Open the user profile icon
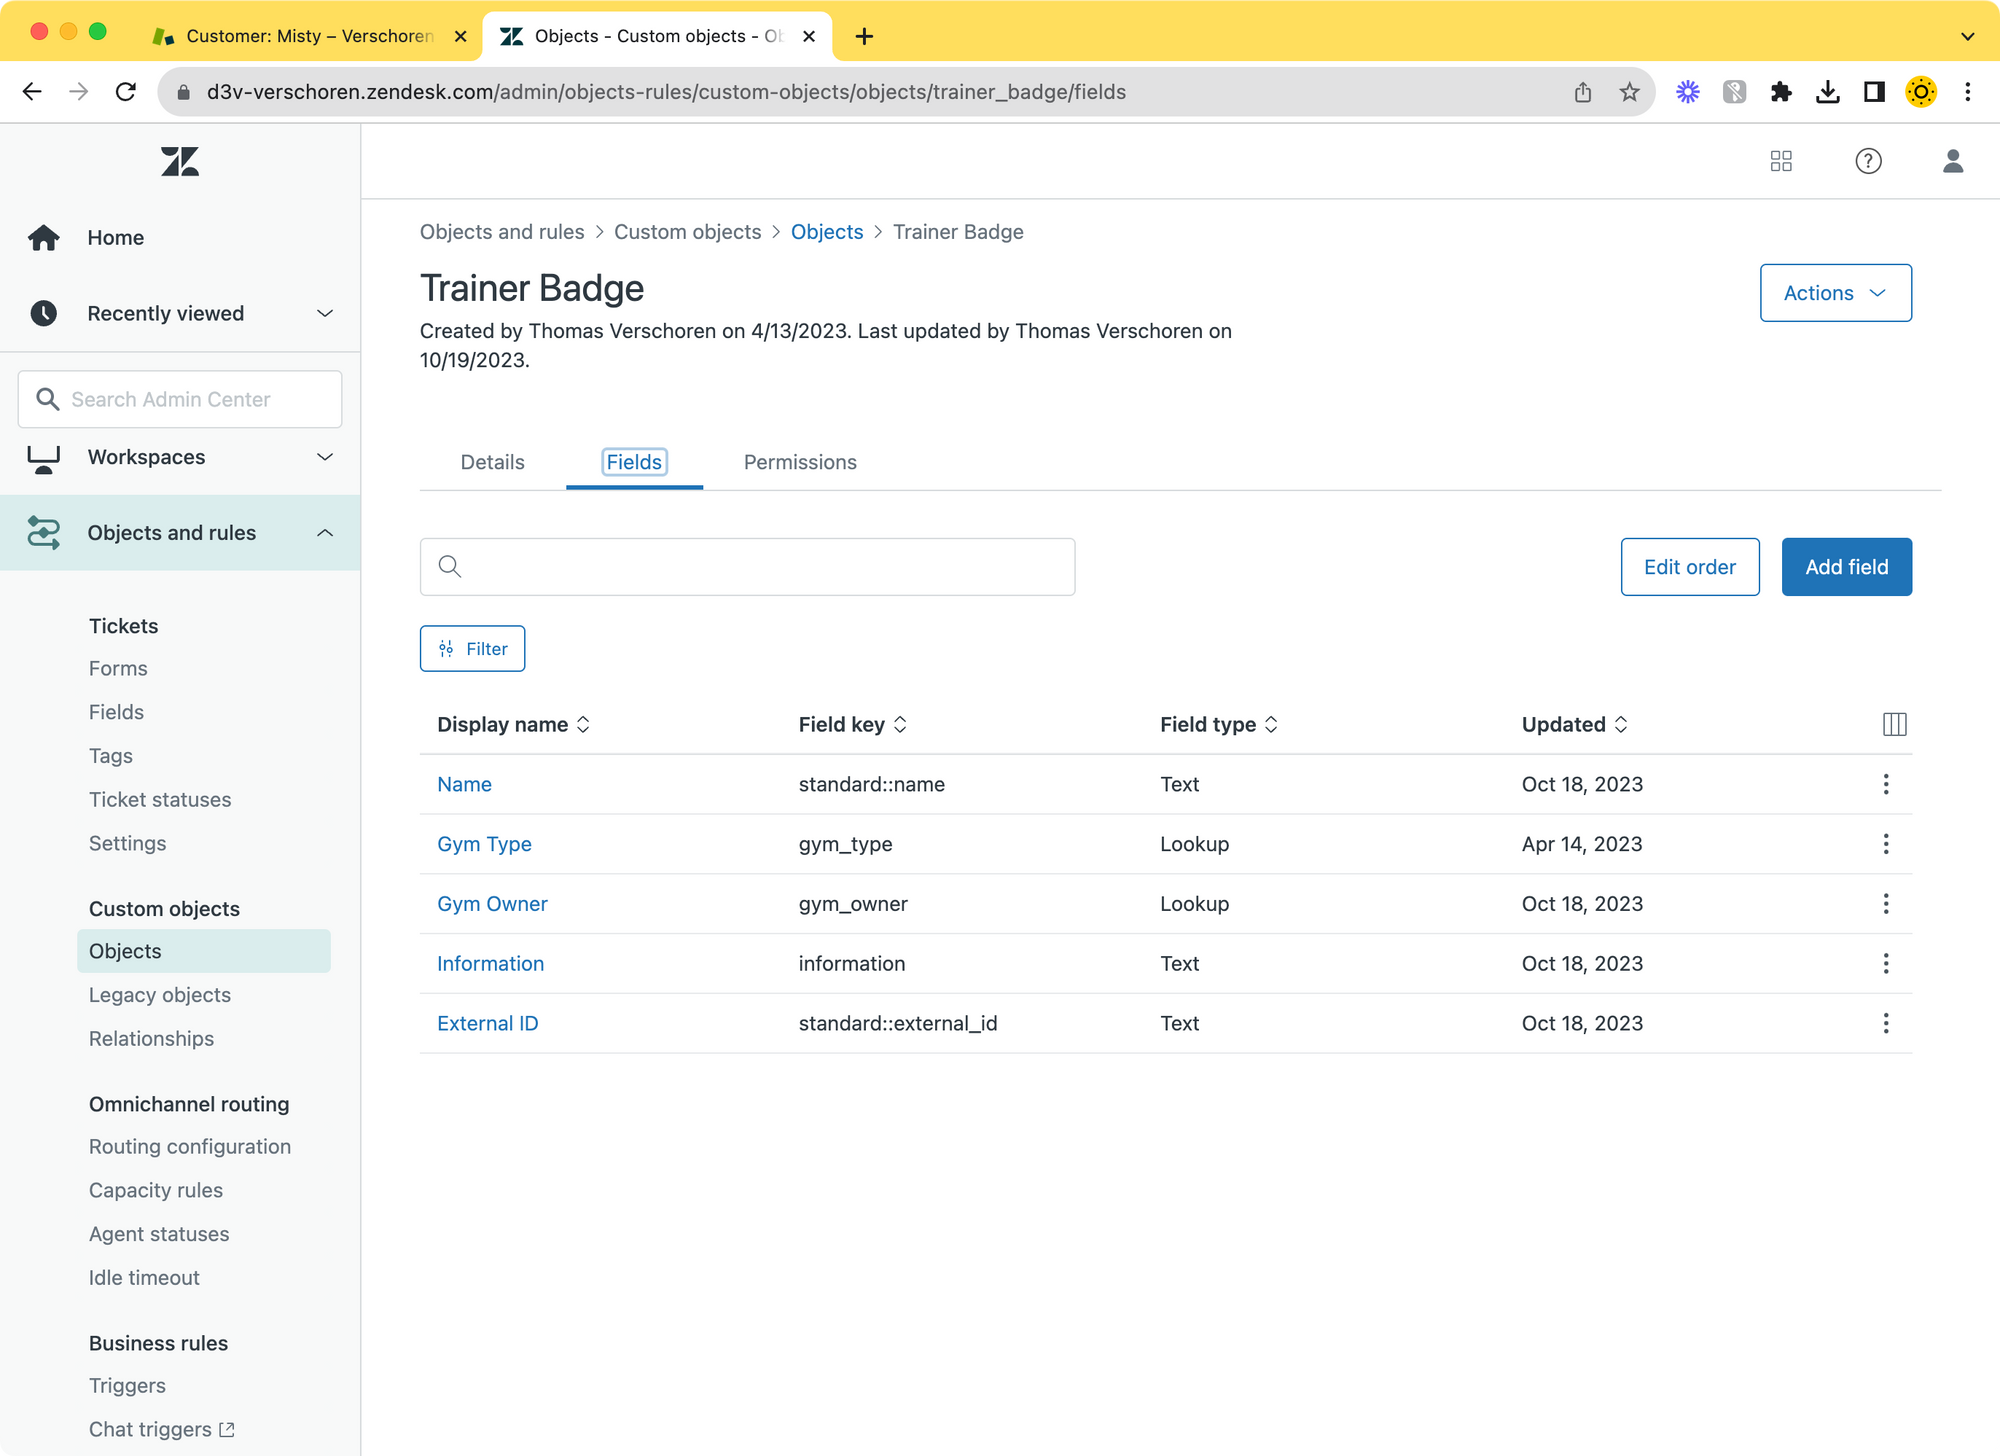2000x1456 pixels. pyautogui.click(x=1952, y=161)
